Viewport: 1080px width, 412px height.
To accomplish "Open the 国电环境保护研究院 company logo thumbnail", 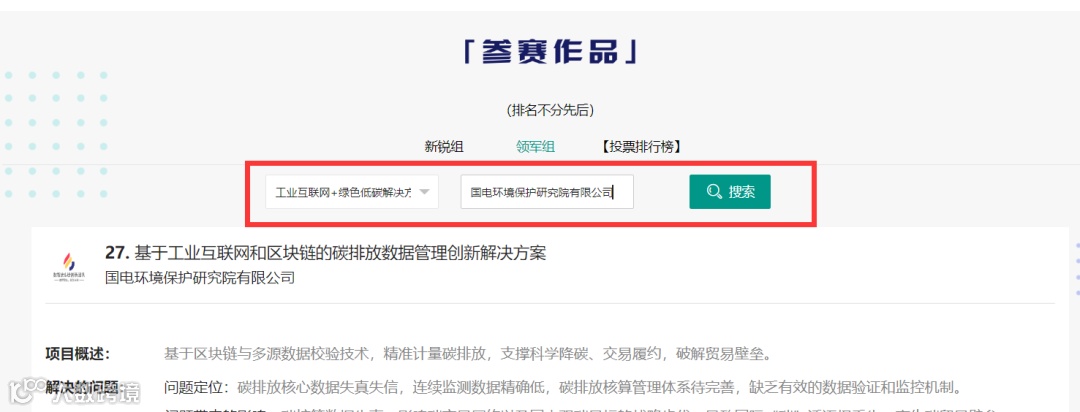I will point(69,266).
